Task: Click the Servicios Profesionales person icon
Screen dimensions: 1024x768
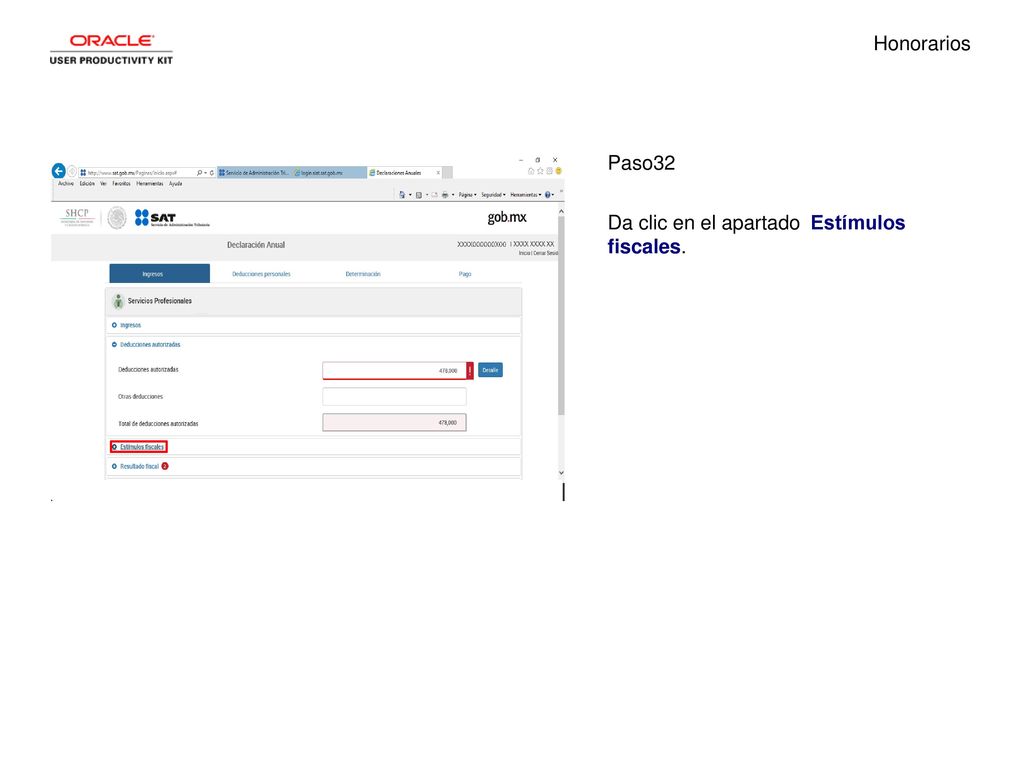Action: [118, 301]
